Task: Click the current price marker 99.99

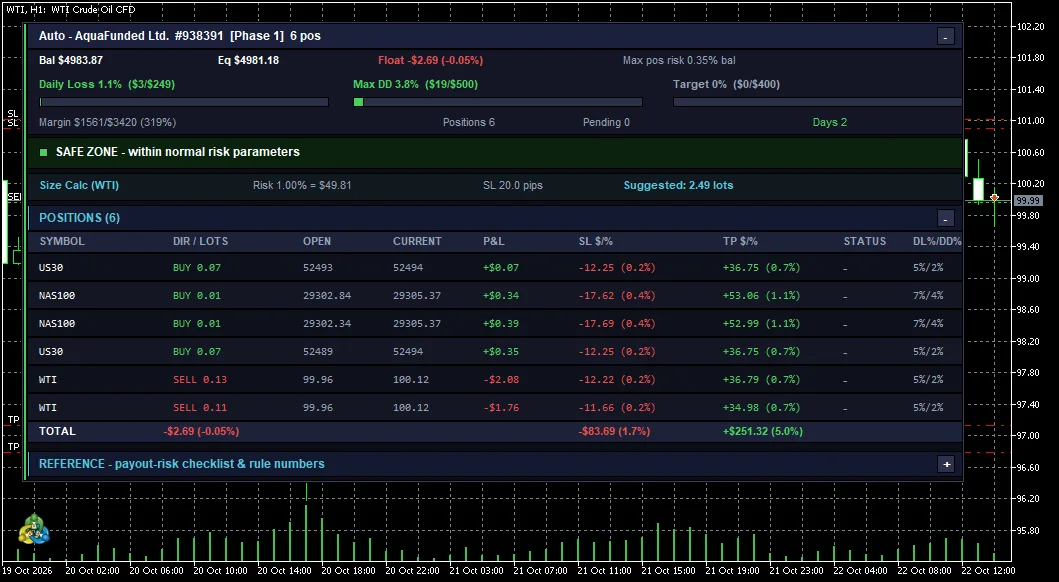Action: (x=1027, y=201)
